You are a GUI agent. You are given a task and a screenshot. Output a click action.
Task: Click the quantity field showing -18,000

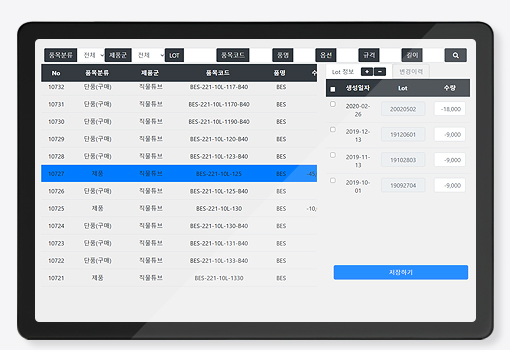tap(450, 109)
